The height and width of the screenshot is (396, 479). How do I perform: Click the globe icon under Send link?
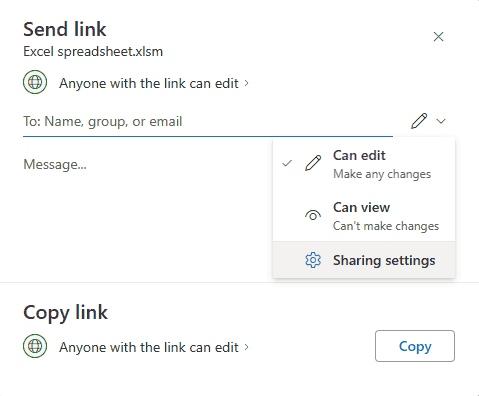[x=35, y=82]
